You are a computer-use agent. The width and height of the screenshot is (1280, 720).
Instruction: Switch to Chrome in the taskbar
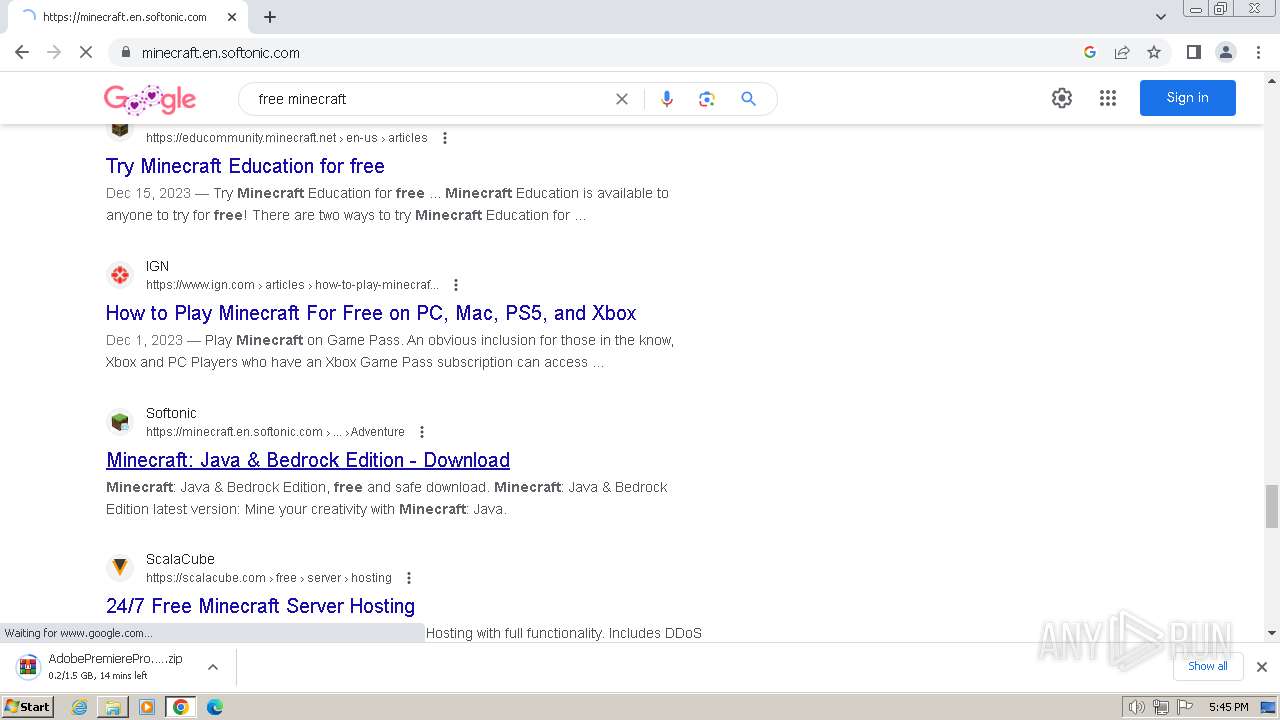point(181,707)
